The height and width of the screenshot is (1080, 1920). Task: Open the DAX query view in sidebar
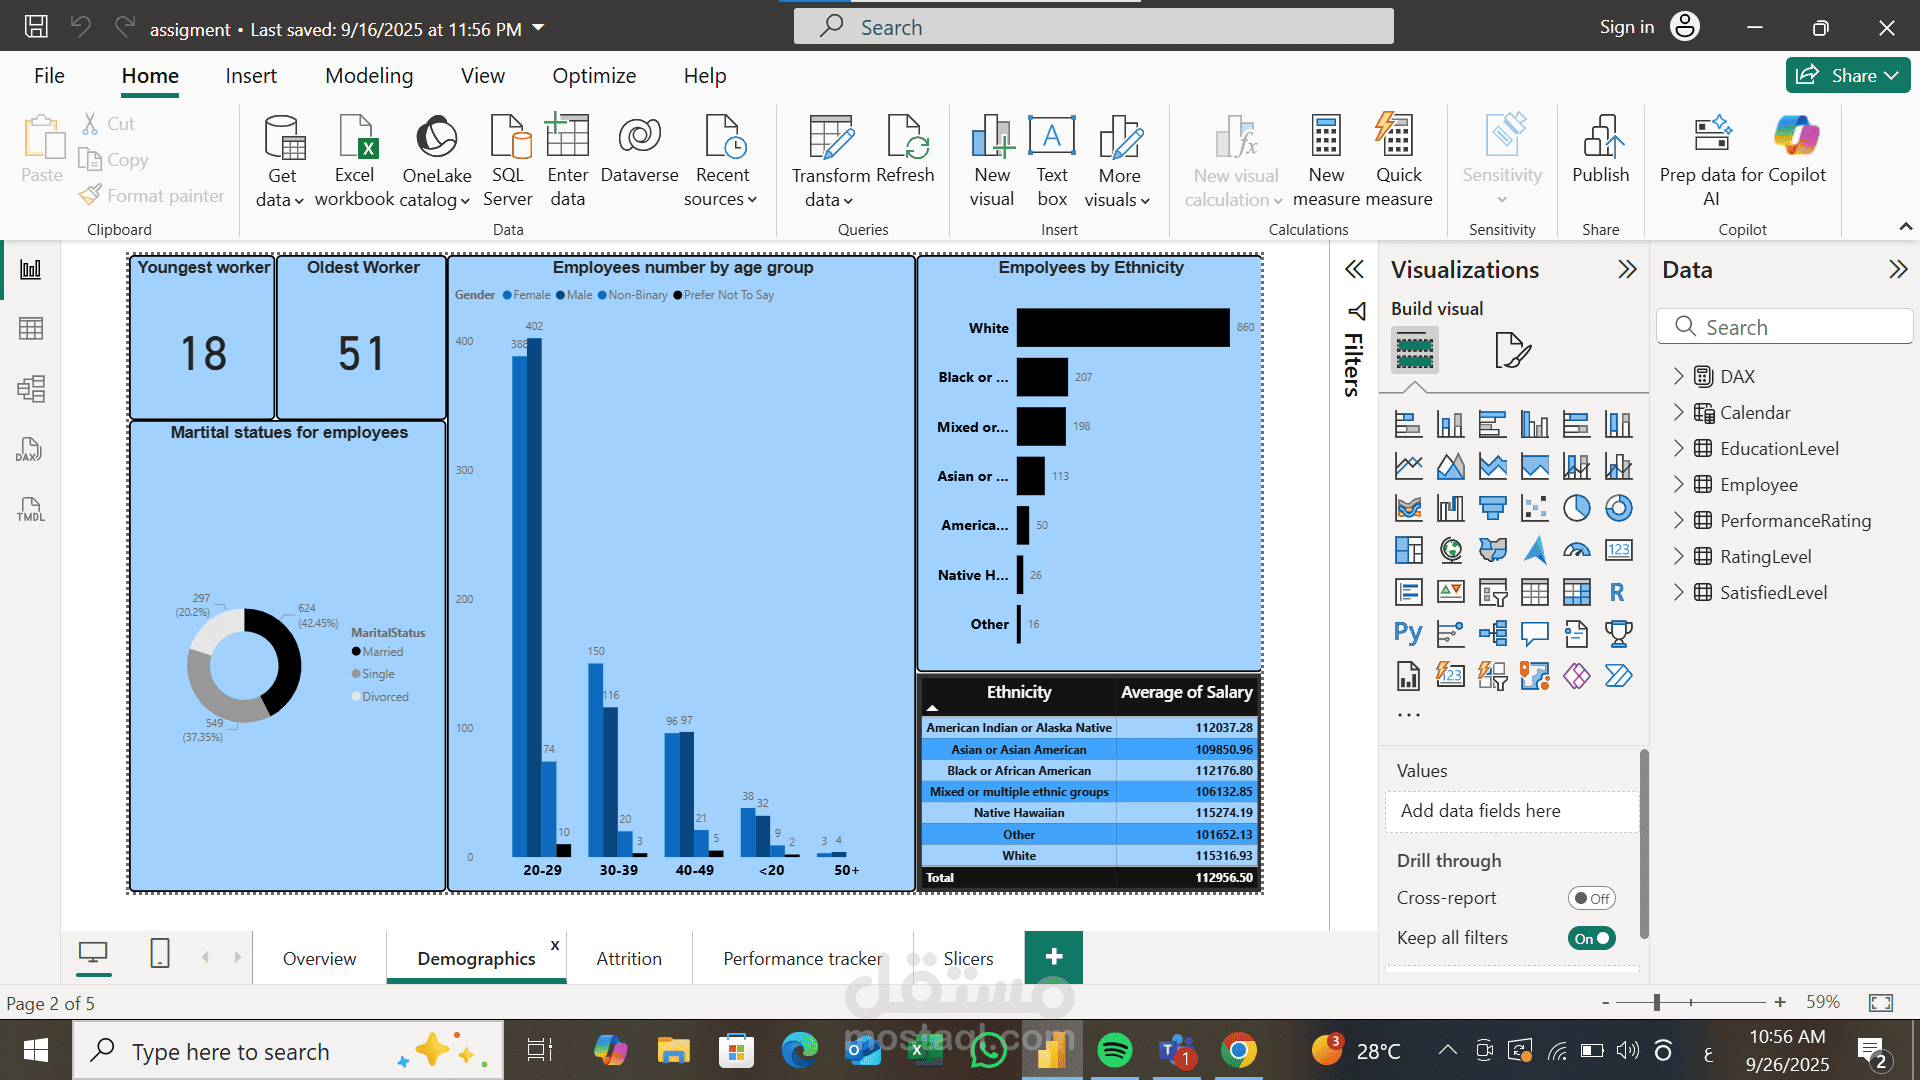pos(30,449)
